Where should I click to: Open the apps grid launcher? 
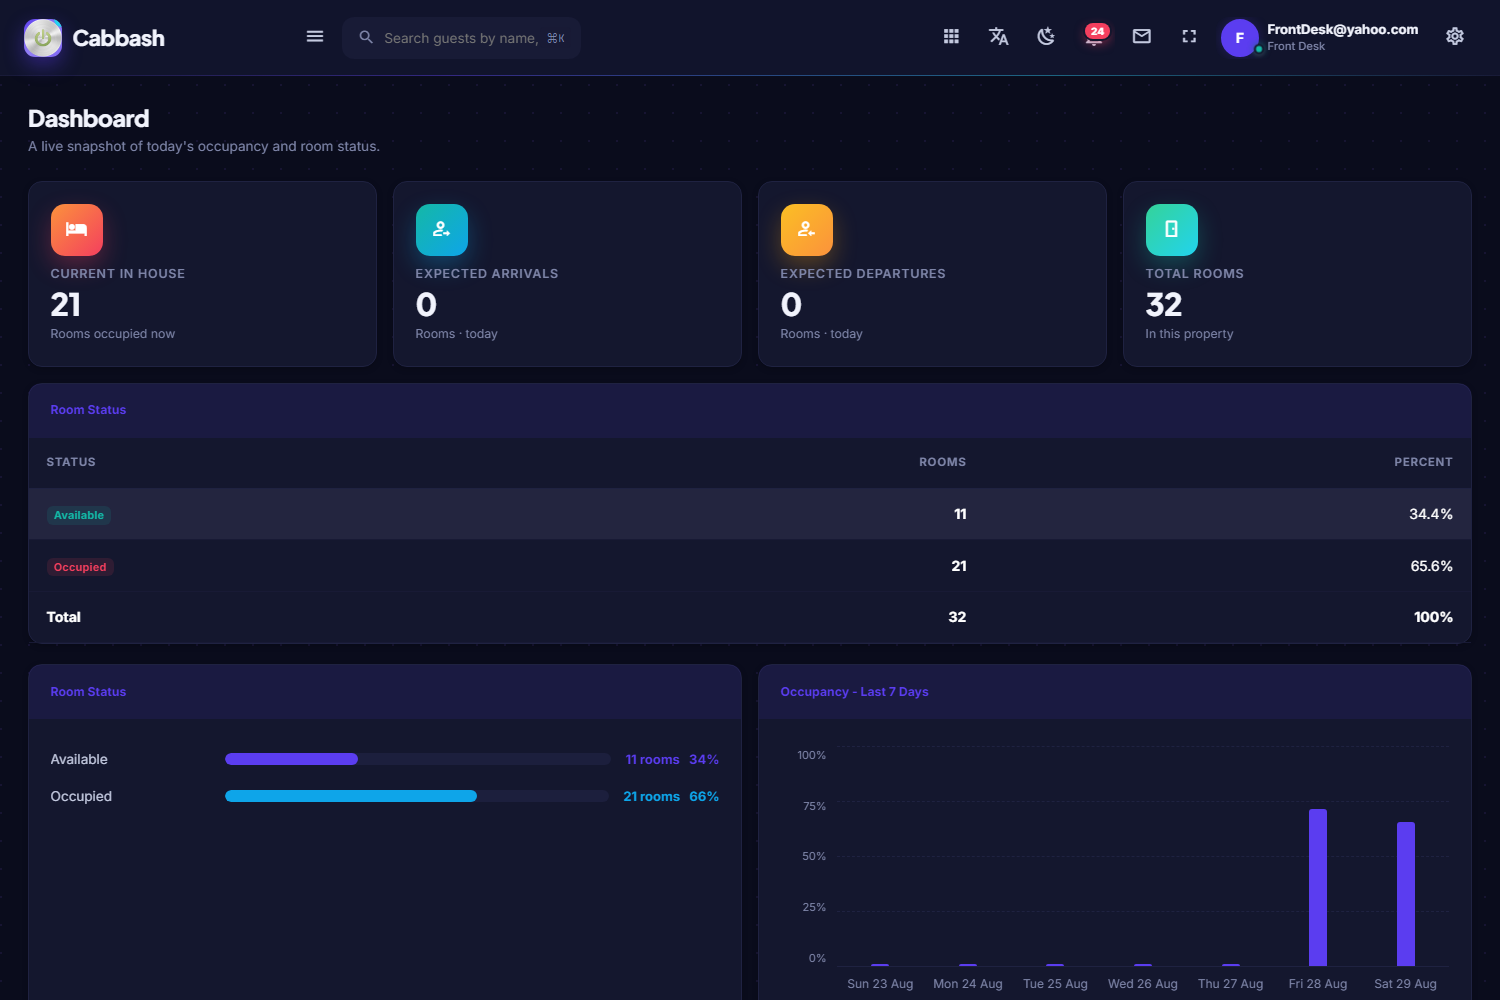coord(951,37)
